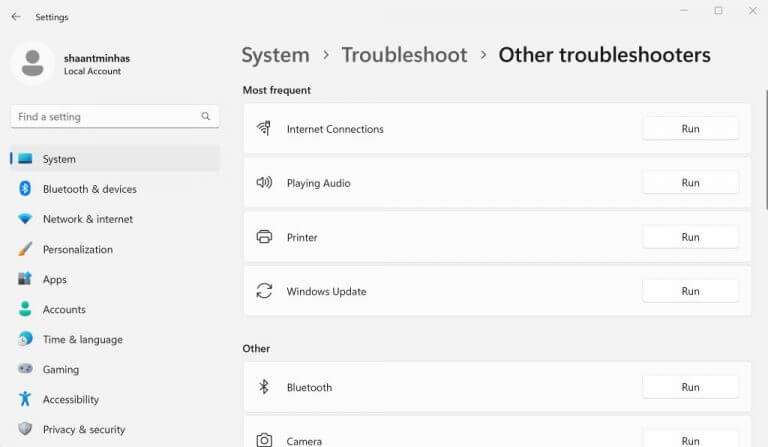
Task: Click the Internet Connections label
Action: click(x=335, y=129)
